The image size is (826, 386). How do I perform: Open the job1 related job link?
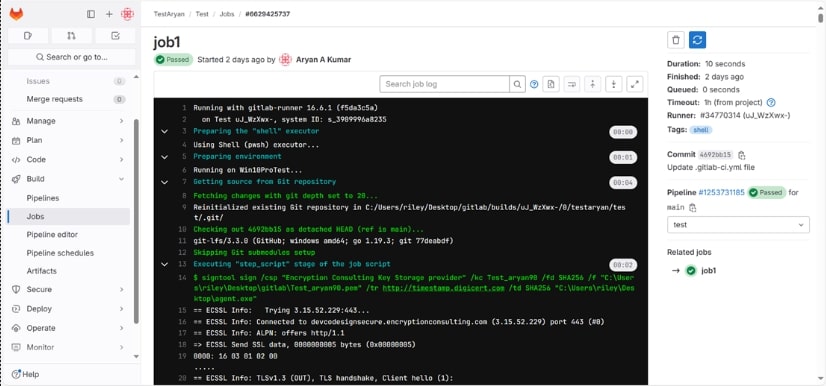tap(709, 271)
